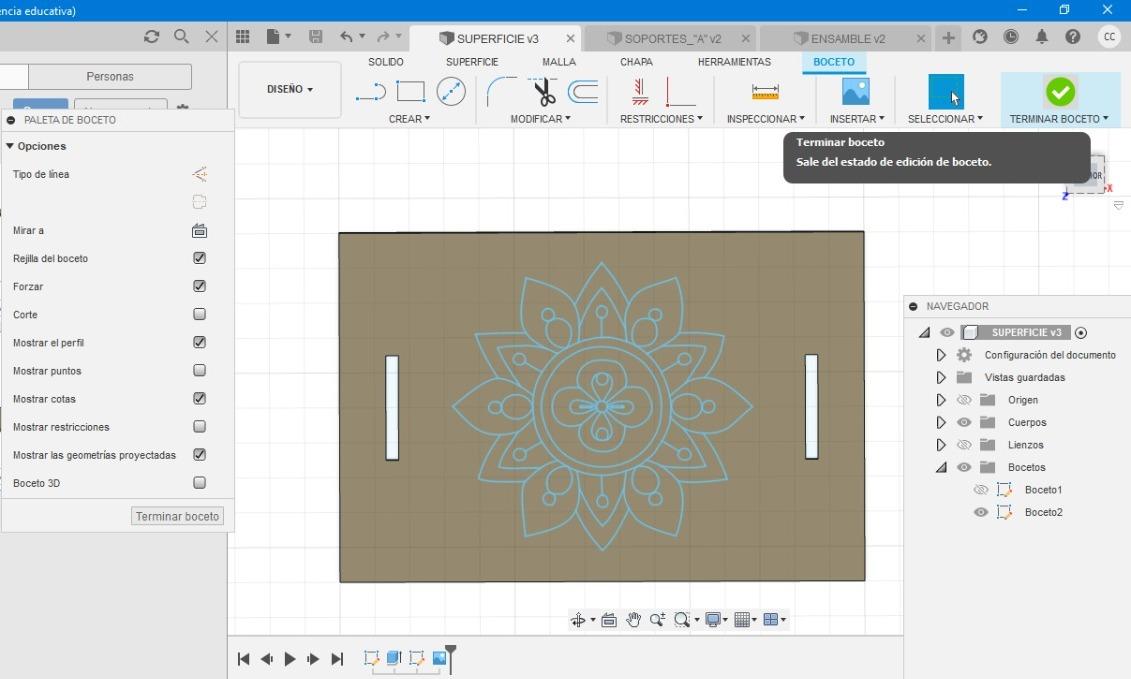Screen dimensions: 1131x679
Task: Play the timeline
Action: (290, 659)
